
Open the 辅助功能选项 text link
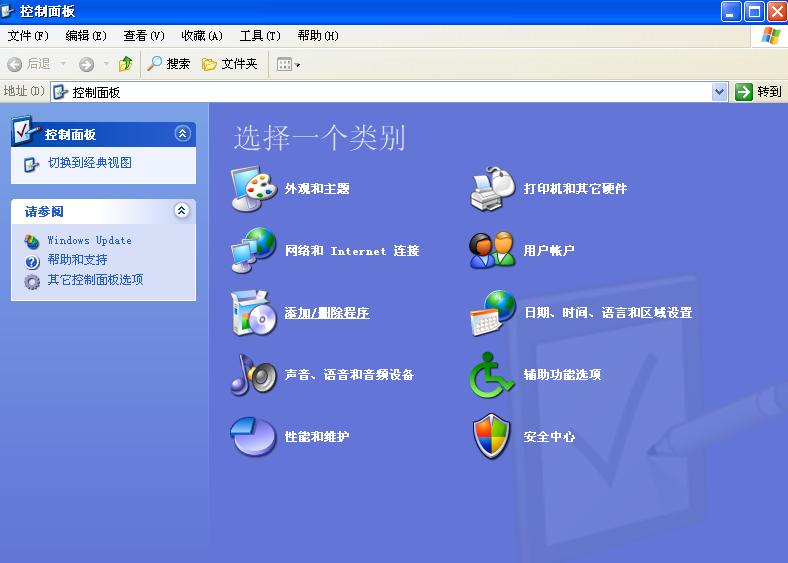coord(562,374)
